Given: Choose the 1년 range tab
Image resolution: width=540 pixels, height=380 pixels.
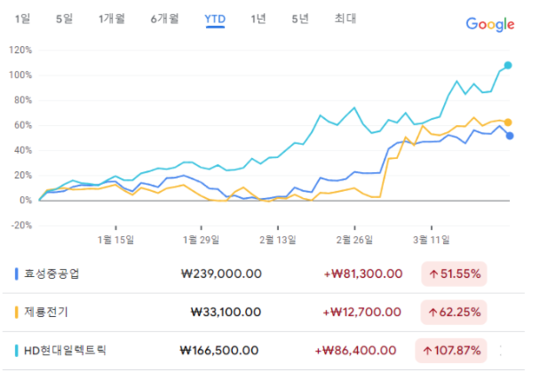Looking at the screenshot, I should [x=258, y=18].
